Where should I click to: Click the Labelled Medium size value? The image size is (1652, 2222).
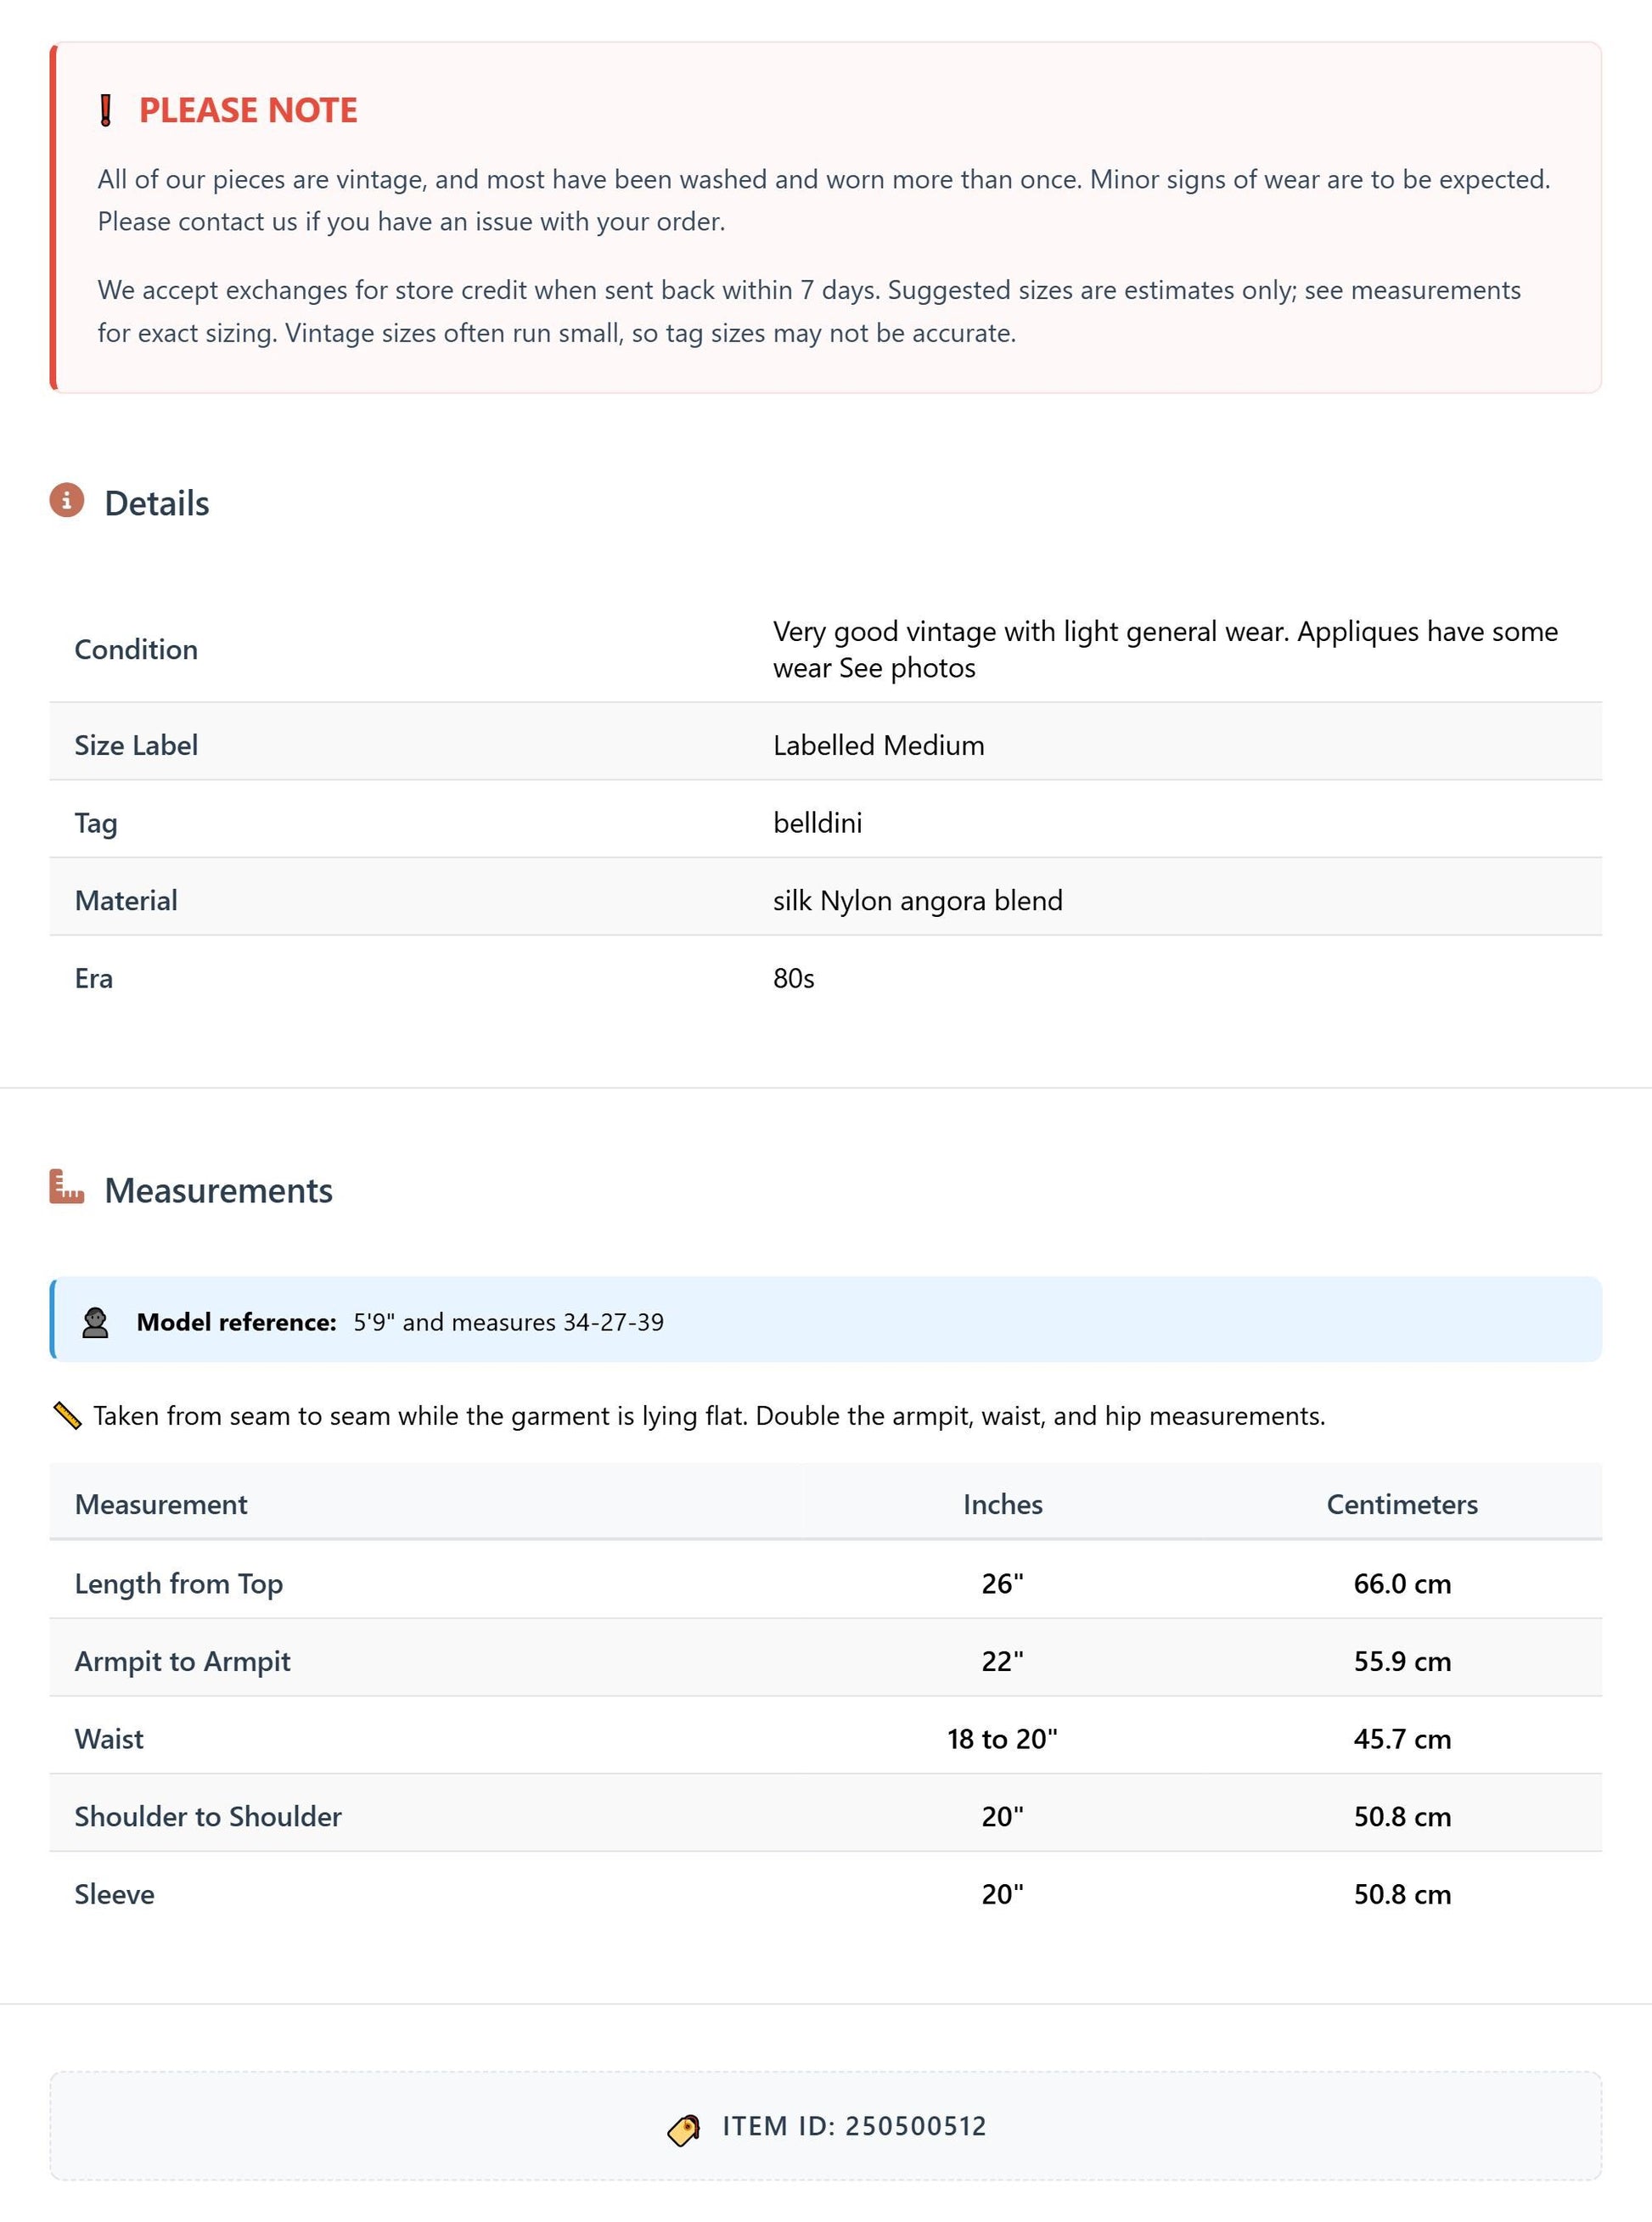pyautogui.click(x=878, y=745)
